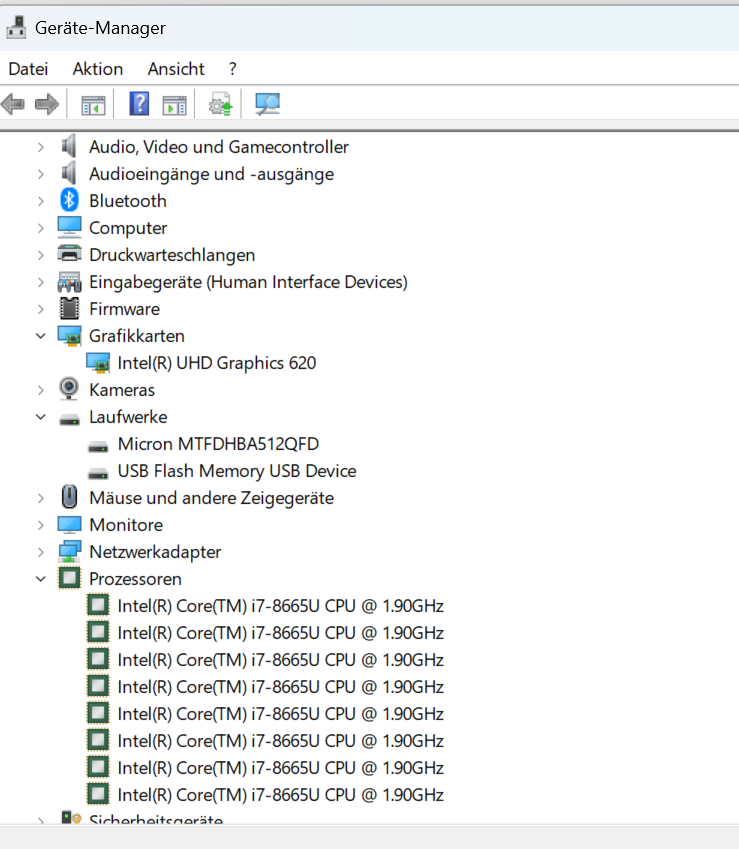The height and width of the screenshot is (849, 739).
Task: Click the Monitore category icon
Action: tap(69, 525)
